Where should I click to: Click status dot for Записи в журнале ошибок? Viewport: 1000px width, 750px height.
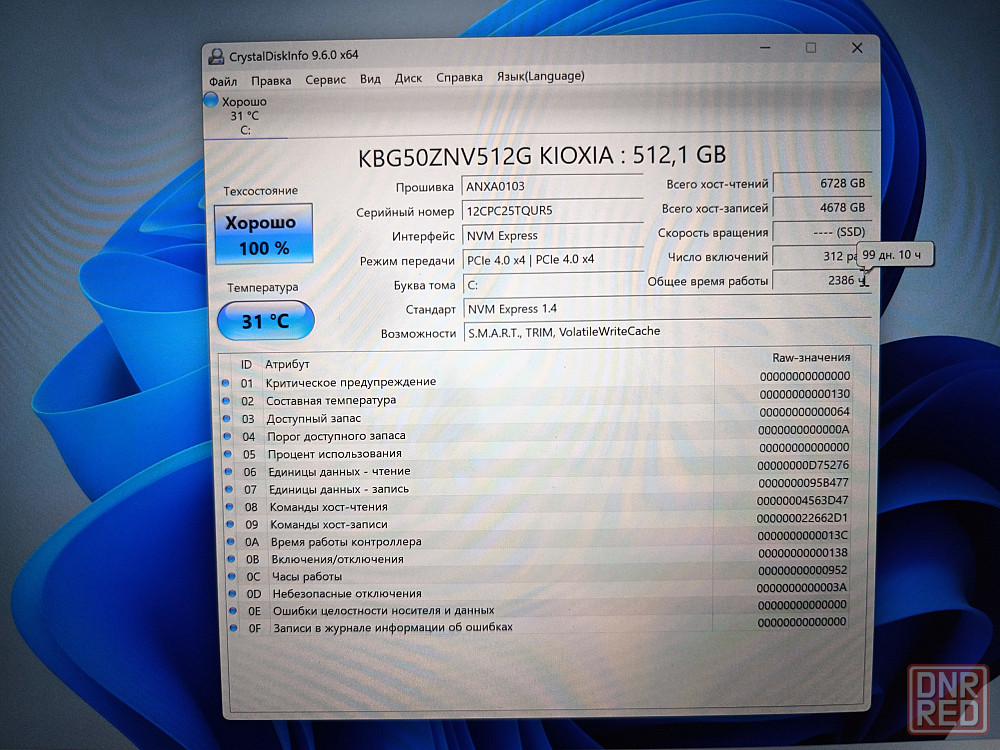tap(234, 628)
